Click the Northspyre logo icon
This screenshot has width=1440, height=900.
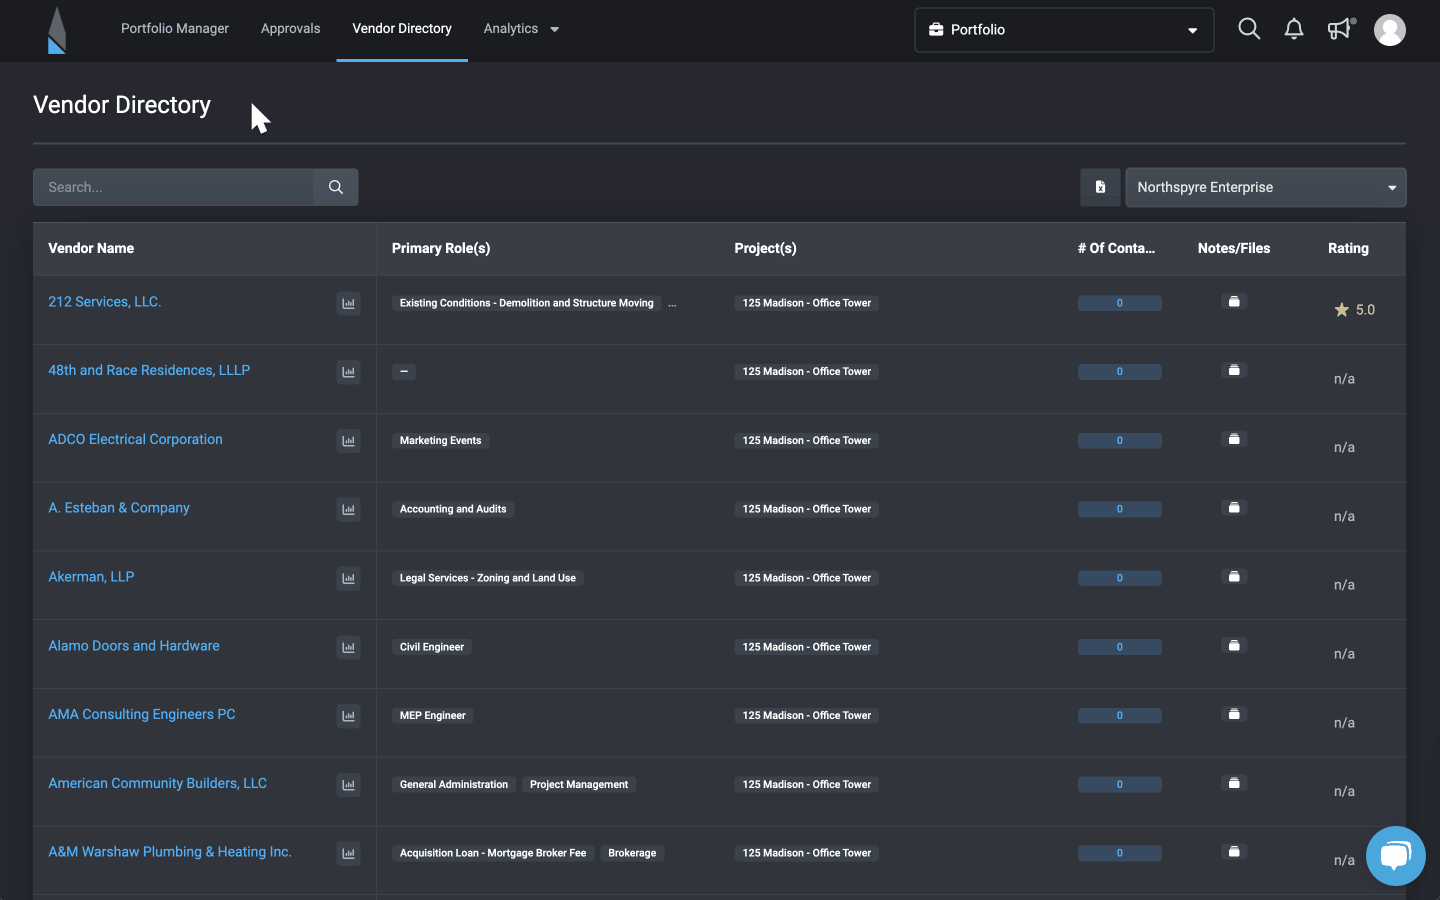coord(57,30)
